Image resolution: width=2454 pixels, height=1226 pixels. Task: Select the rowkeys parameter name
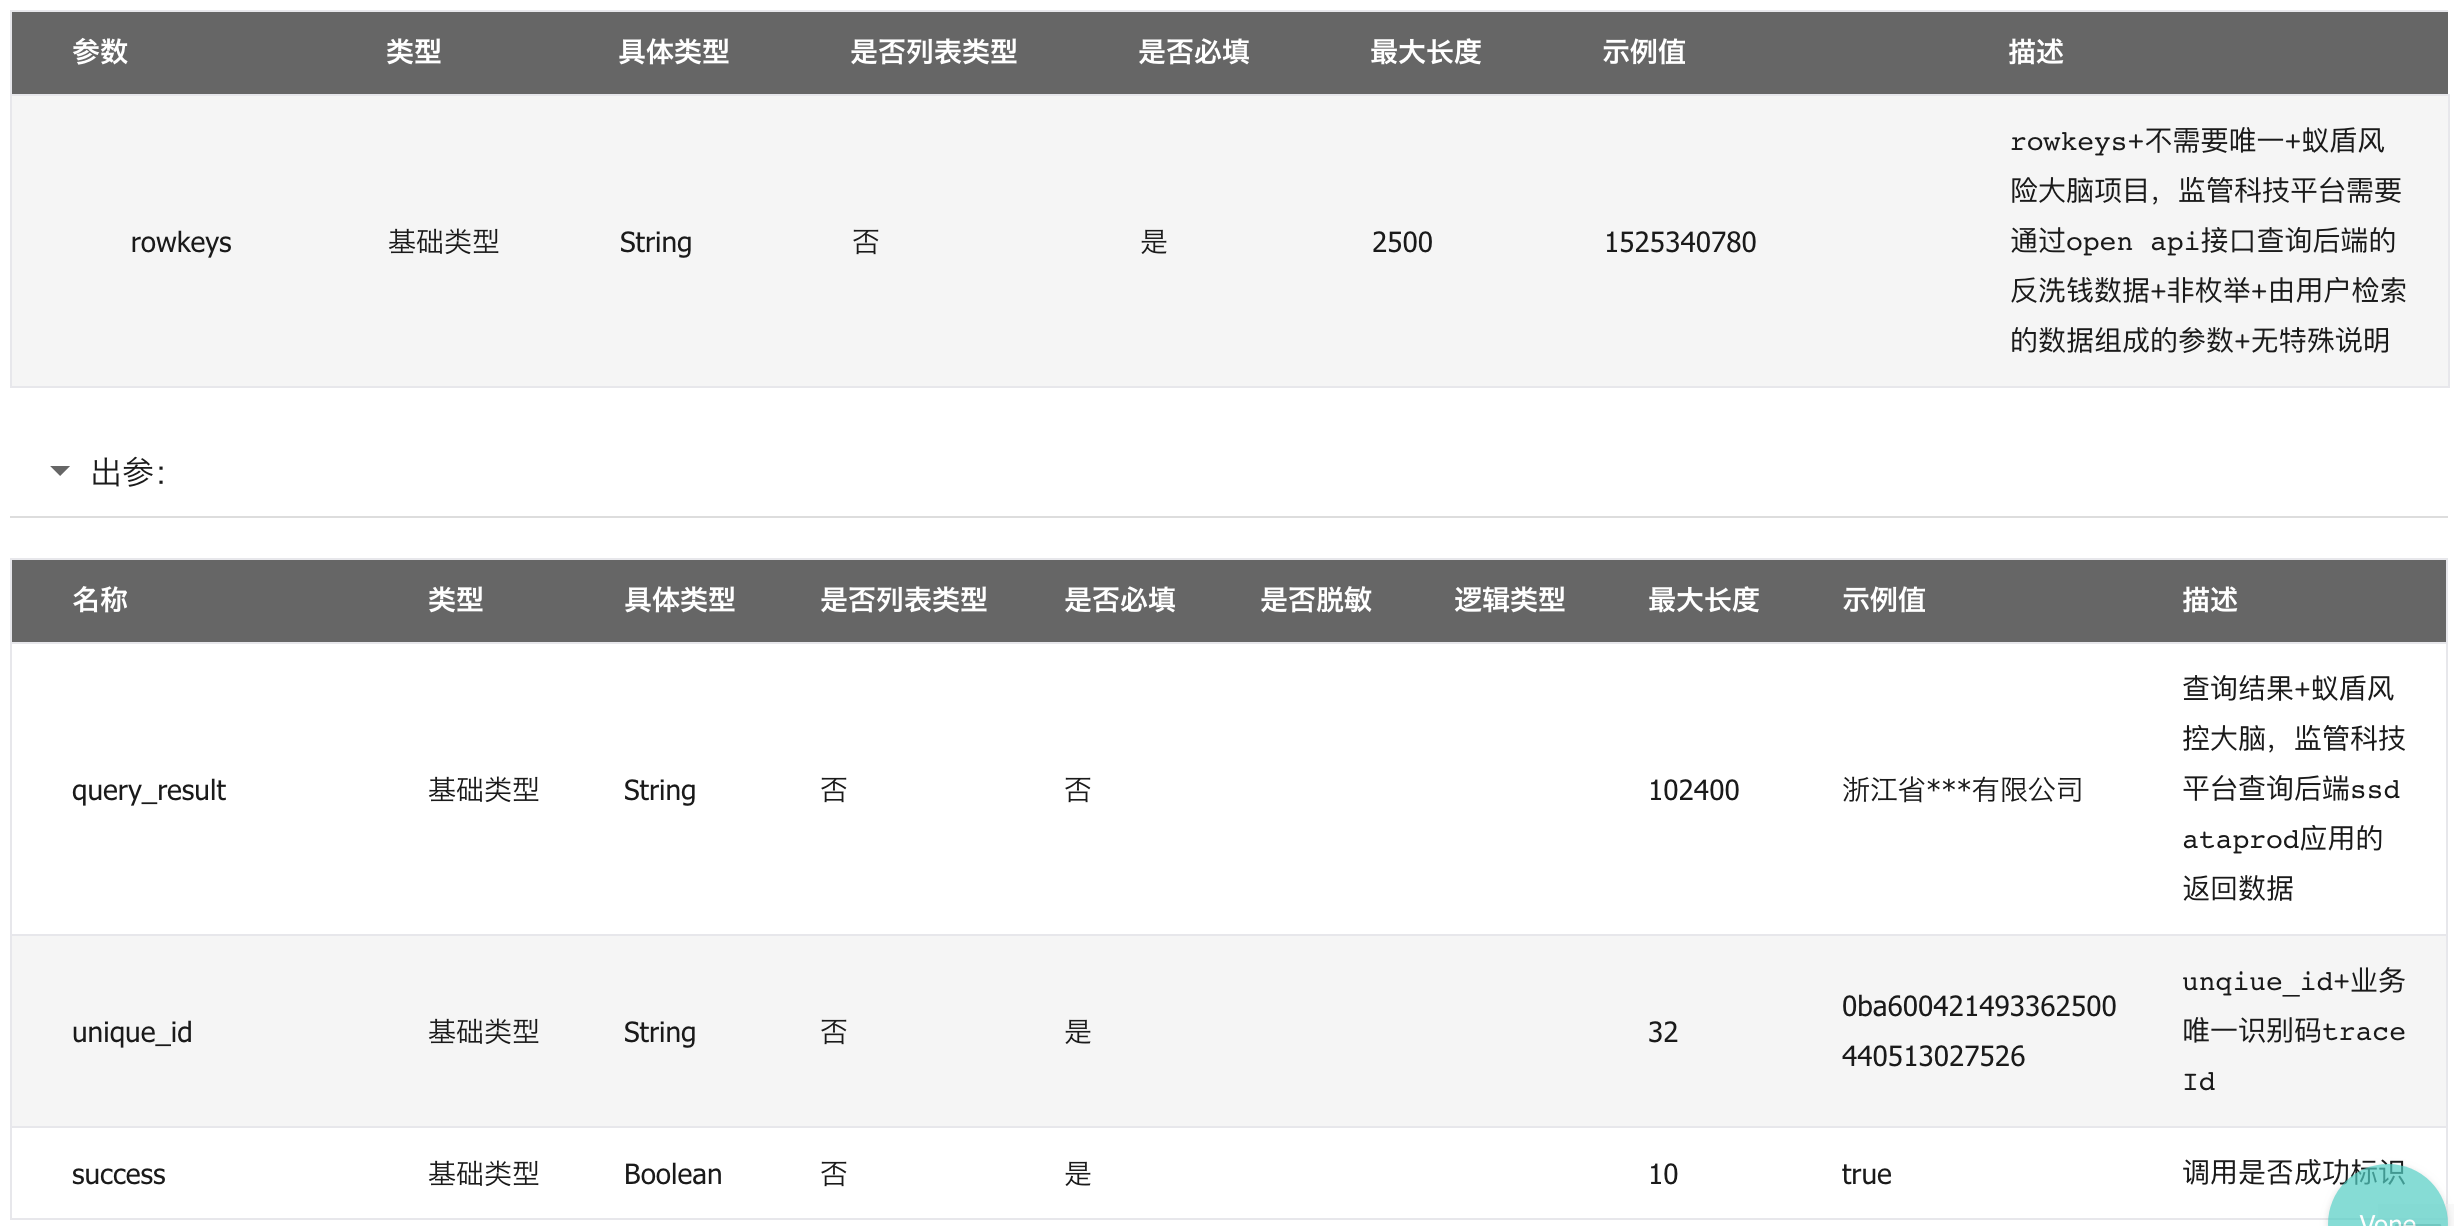point(181,242)
